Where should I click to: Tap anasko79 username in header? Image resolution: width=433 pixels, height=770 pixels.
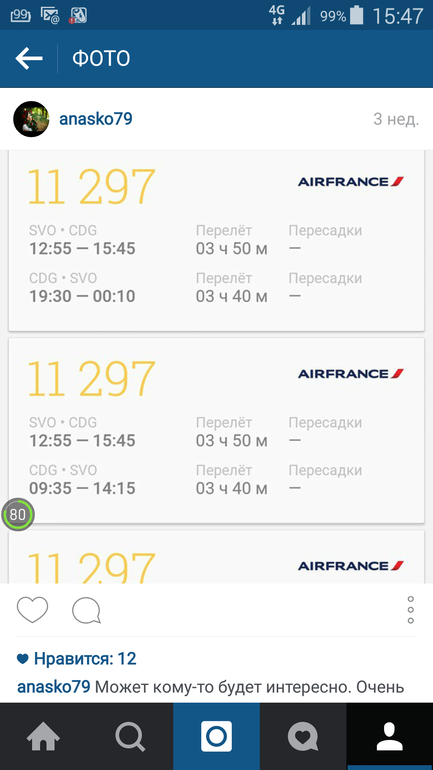(96, 119)
